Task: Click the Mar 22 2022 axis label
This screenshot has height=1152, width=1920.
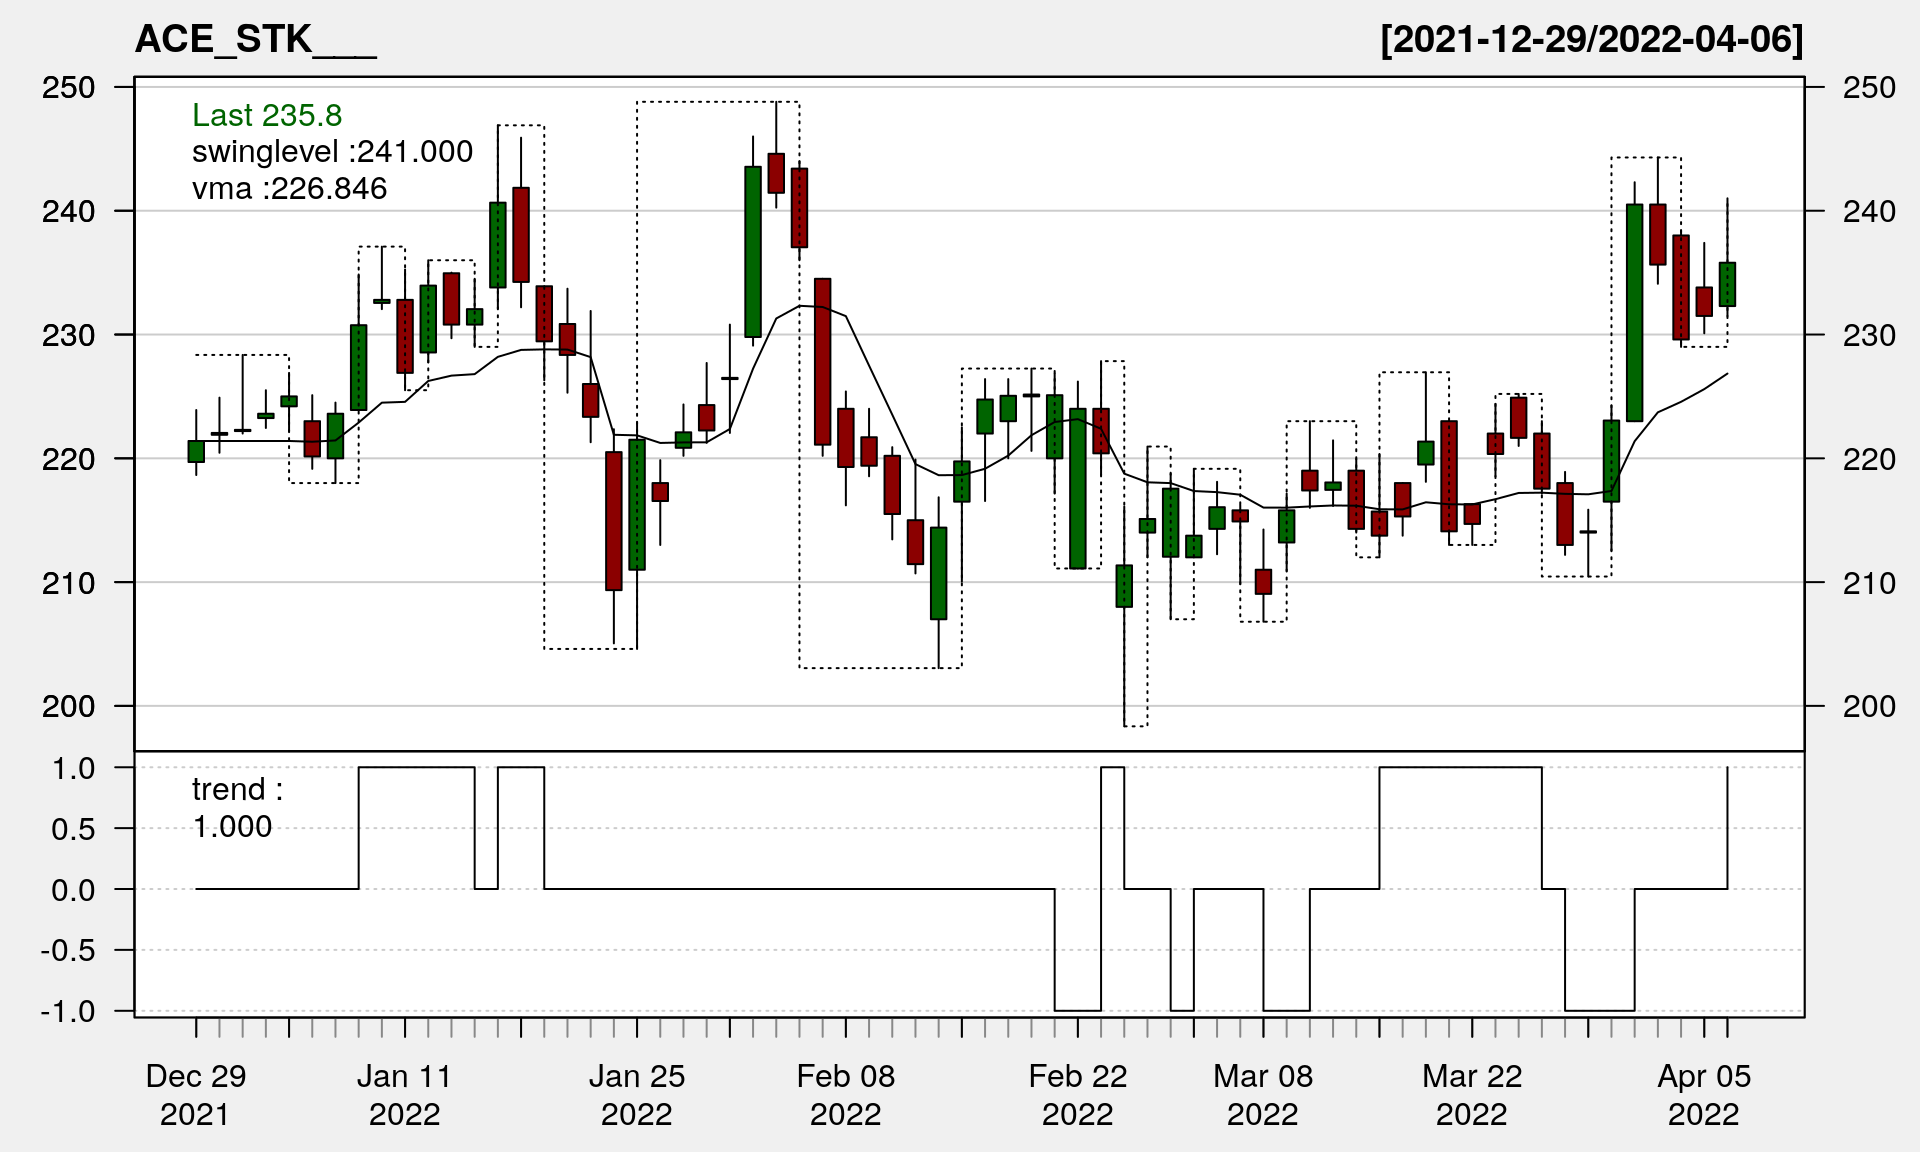Action: 1471,1094
